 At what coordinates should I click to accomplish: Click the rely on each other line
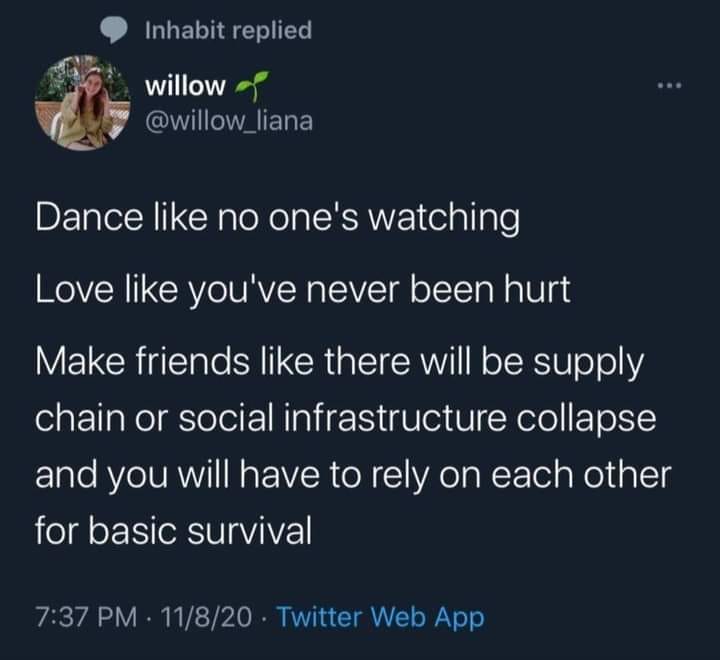(x=354, y=475)
